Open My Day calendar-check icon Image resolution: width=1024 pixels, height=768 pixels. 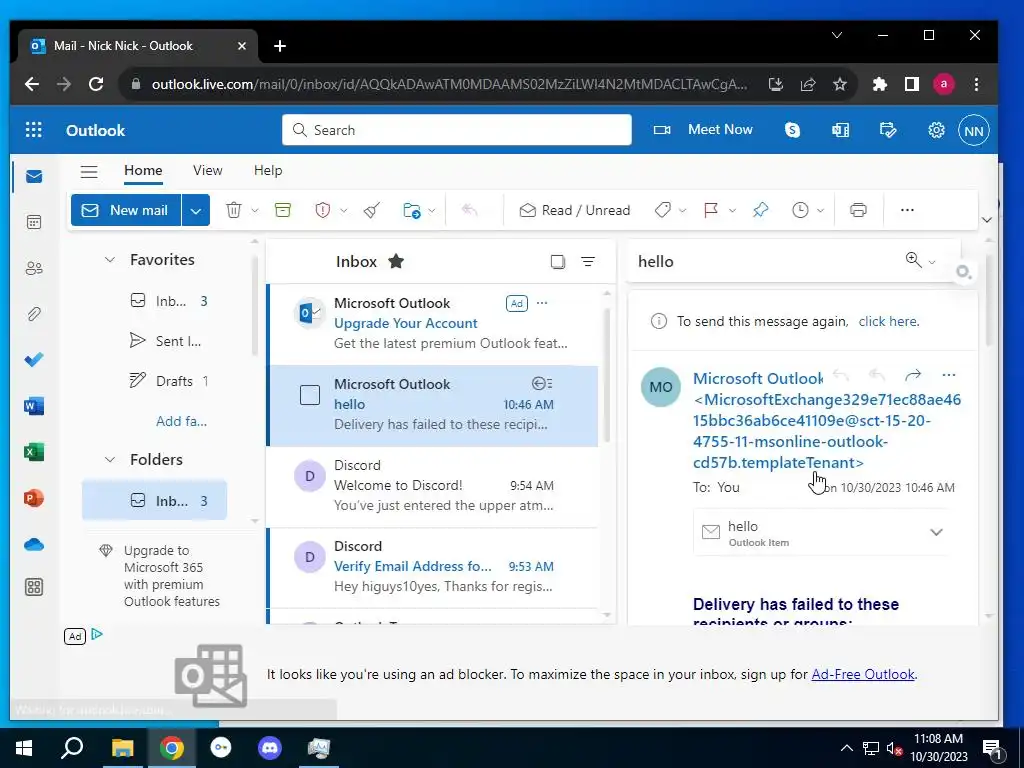pyautogui.click(x=888, y=130)
